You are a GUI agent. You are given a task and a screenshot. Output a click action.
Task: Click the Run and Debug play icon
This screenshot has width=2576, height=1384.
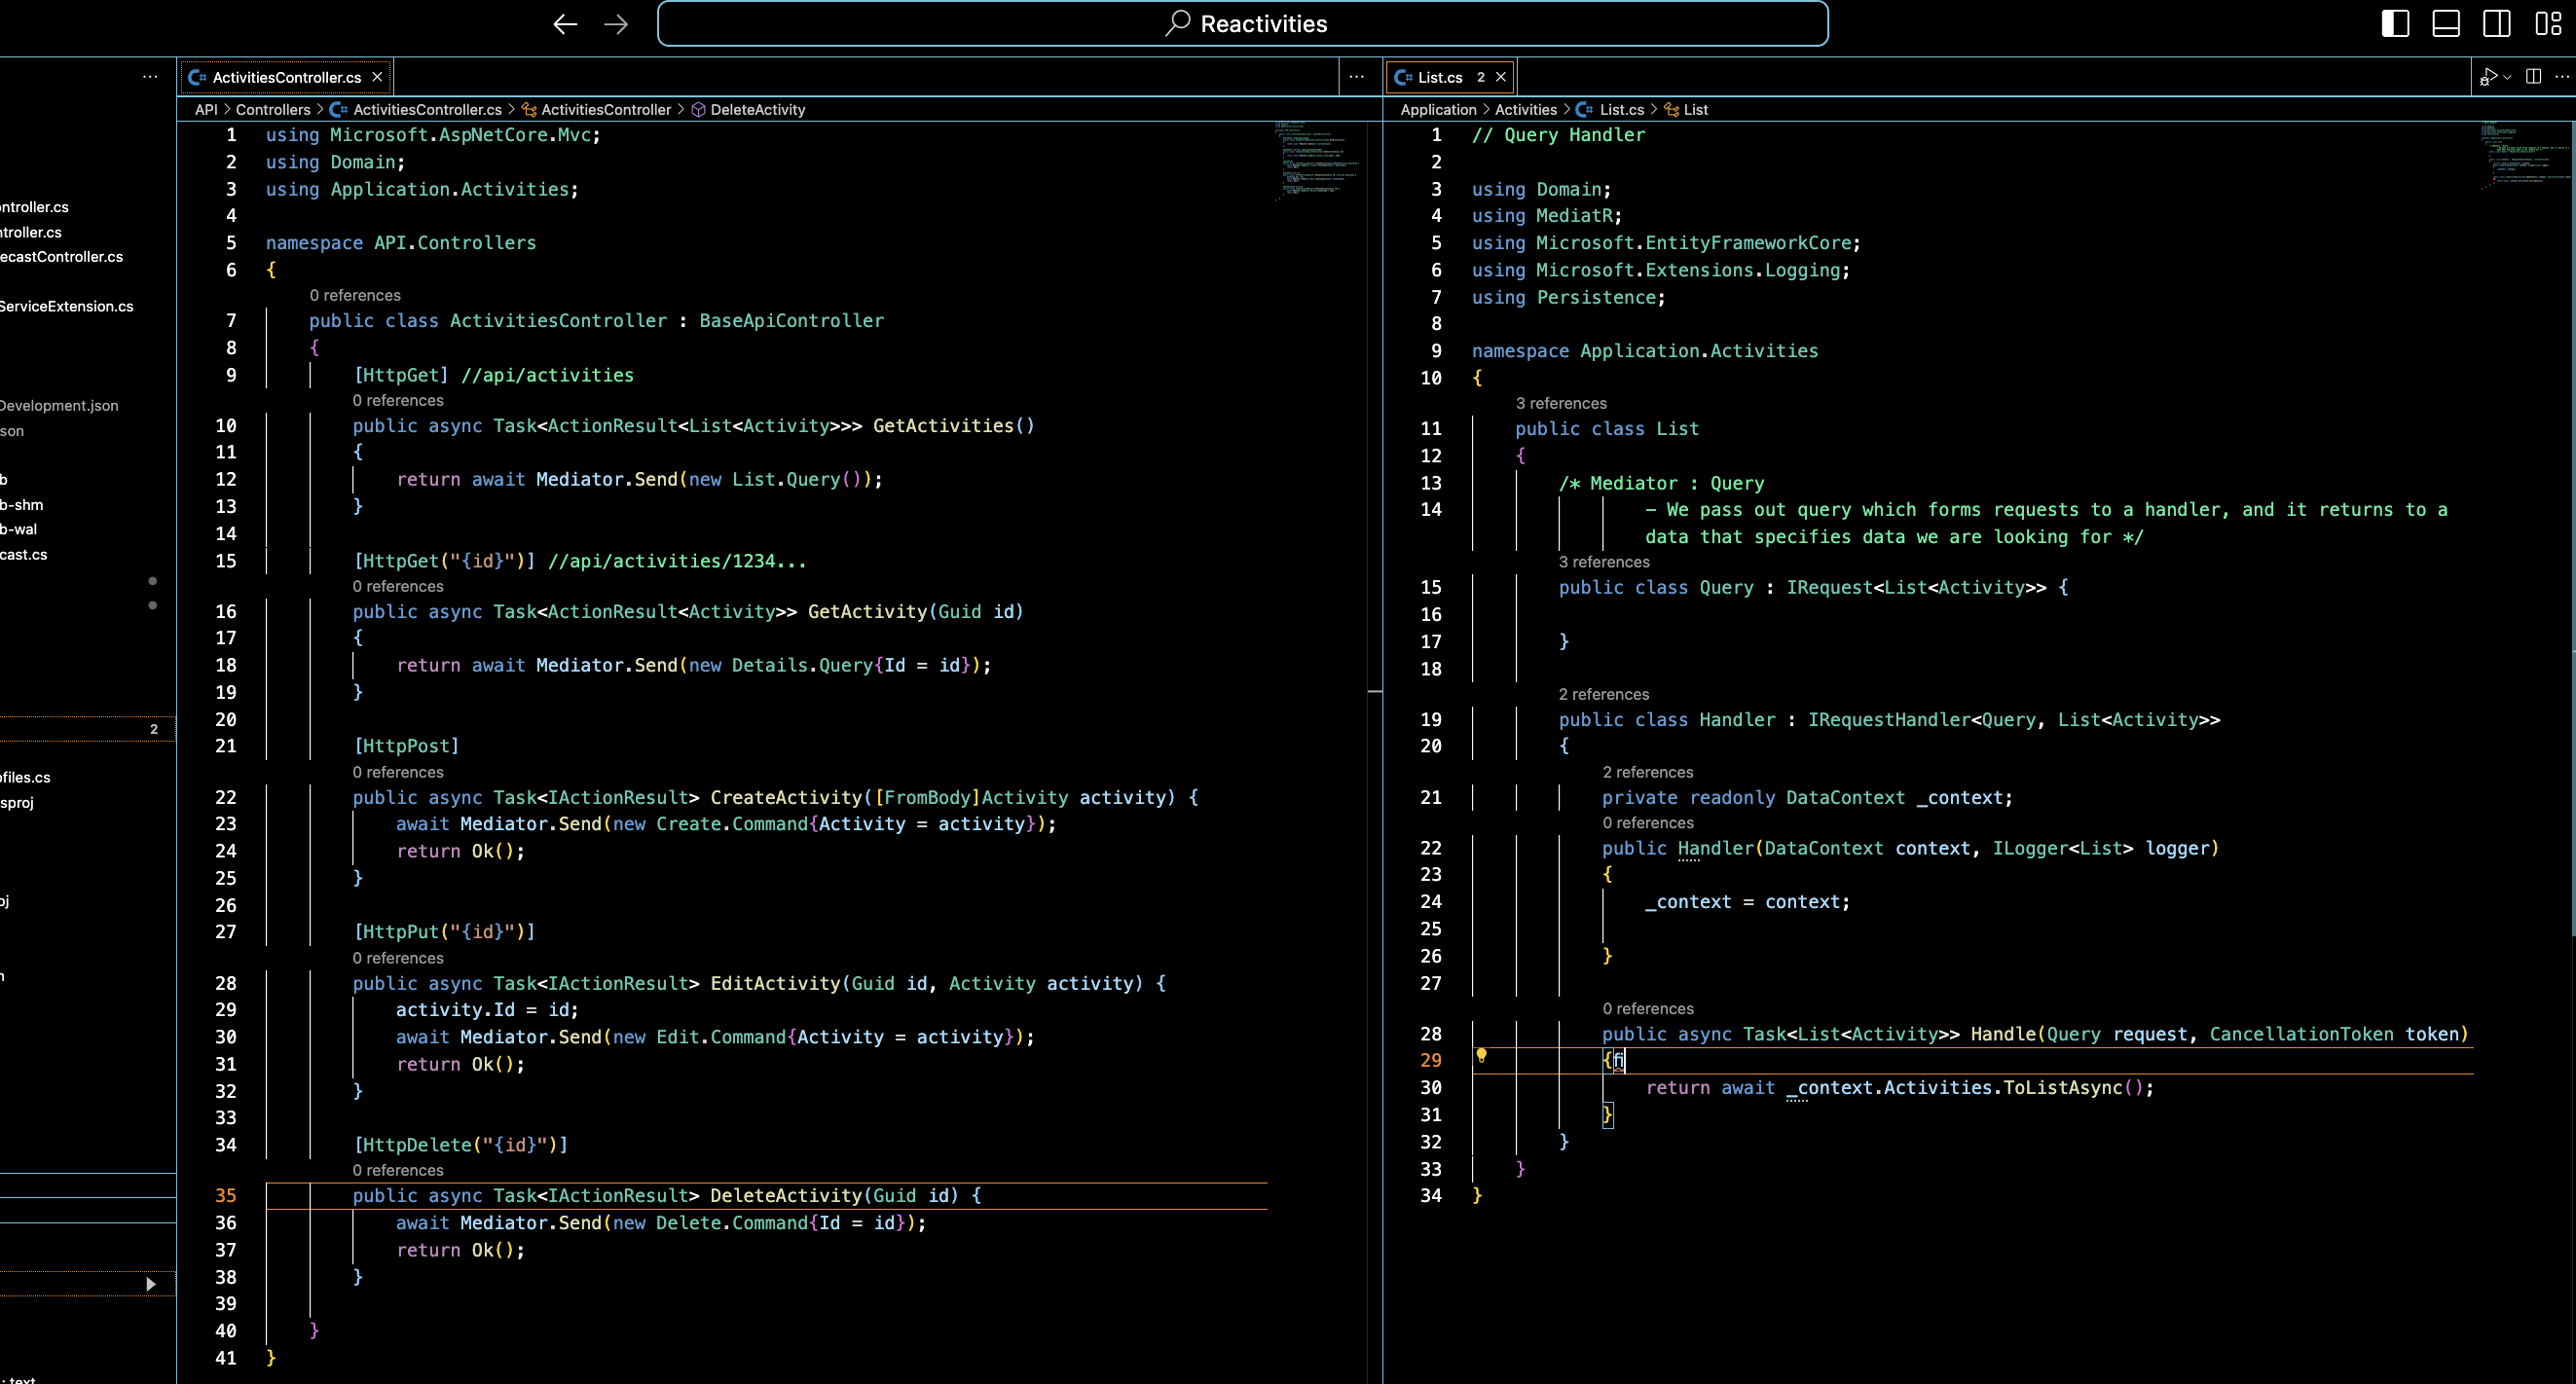point(2489,77)
